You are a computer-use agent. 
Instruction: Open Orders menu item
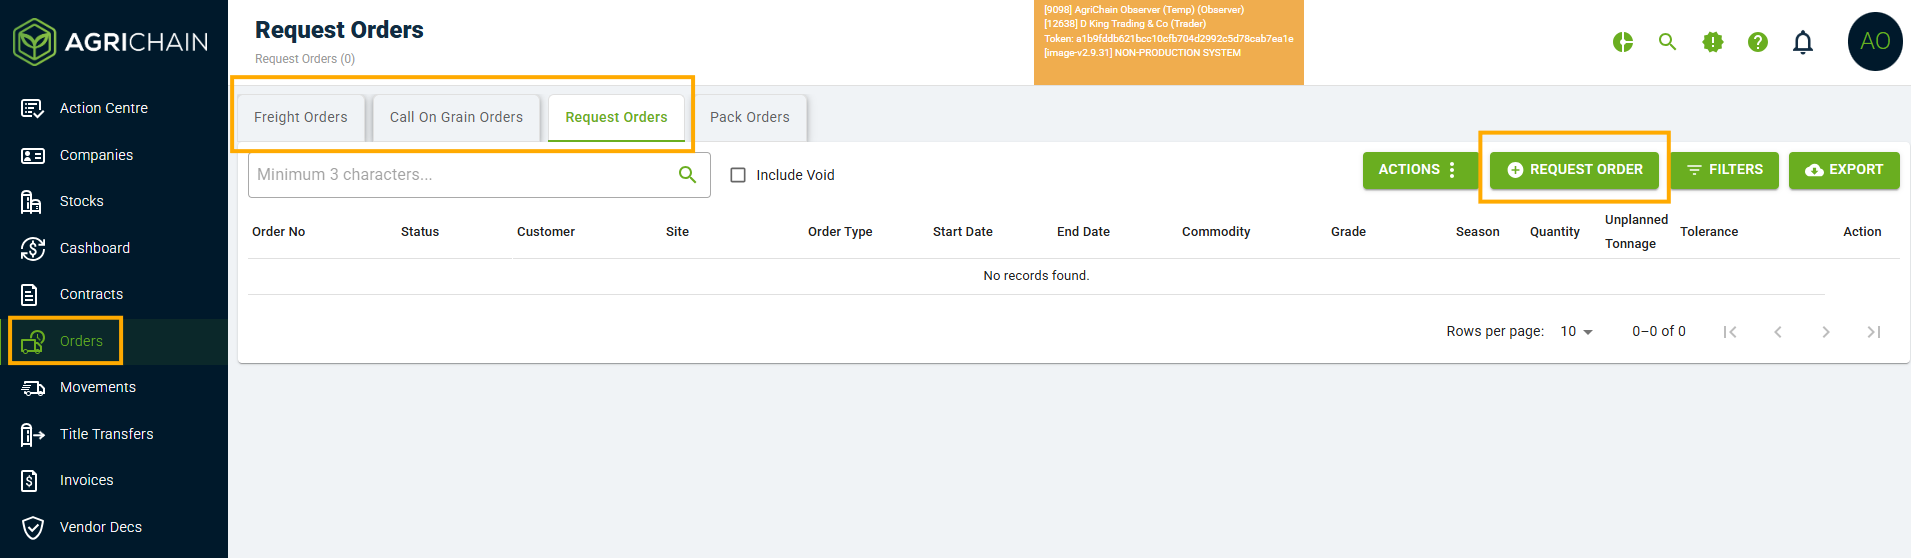(114, 341)
